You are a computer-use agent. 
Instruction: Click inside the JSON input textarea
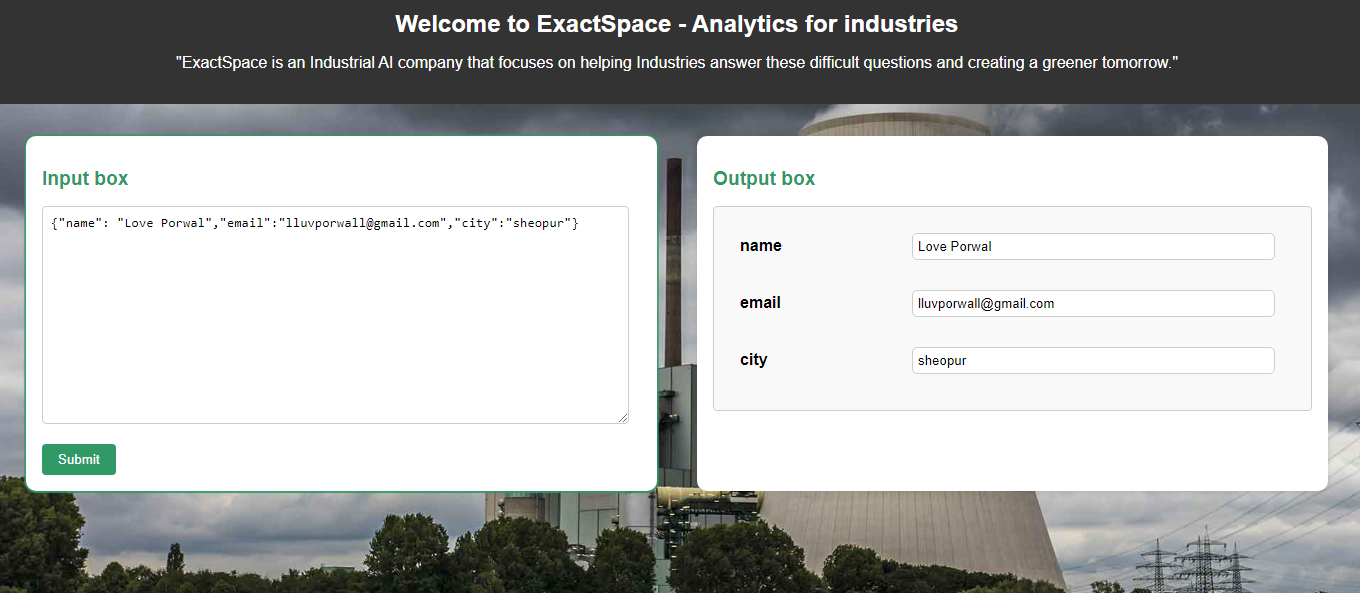click(x=335, y=320)
